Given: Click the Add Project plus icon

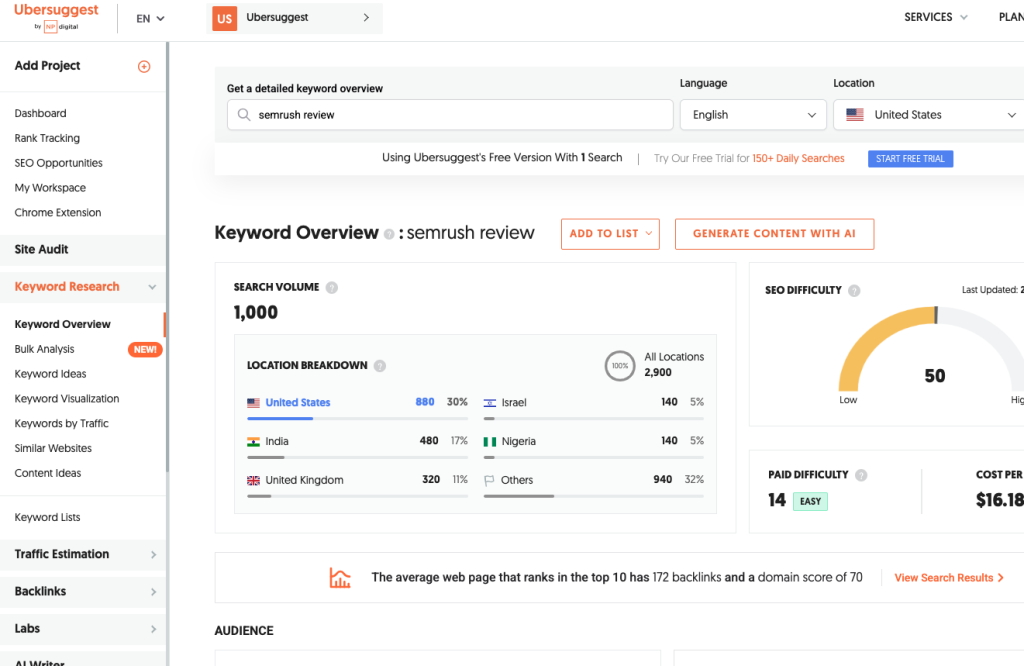Looking at the screenshot, I should (x=144, y=66).
